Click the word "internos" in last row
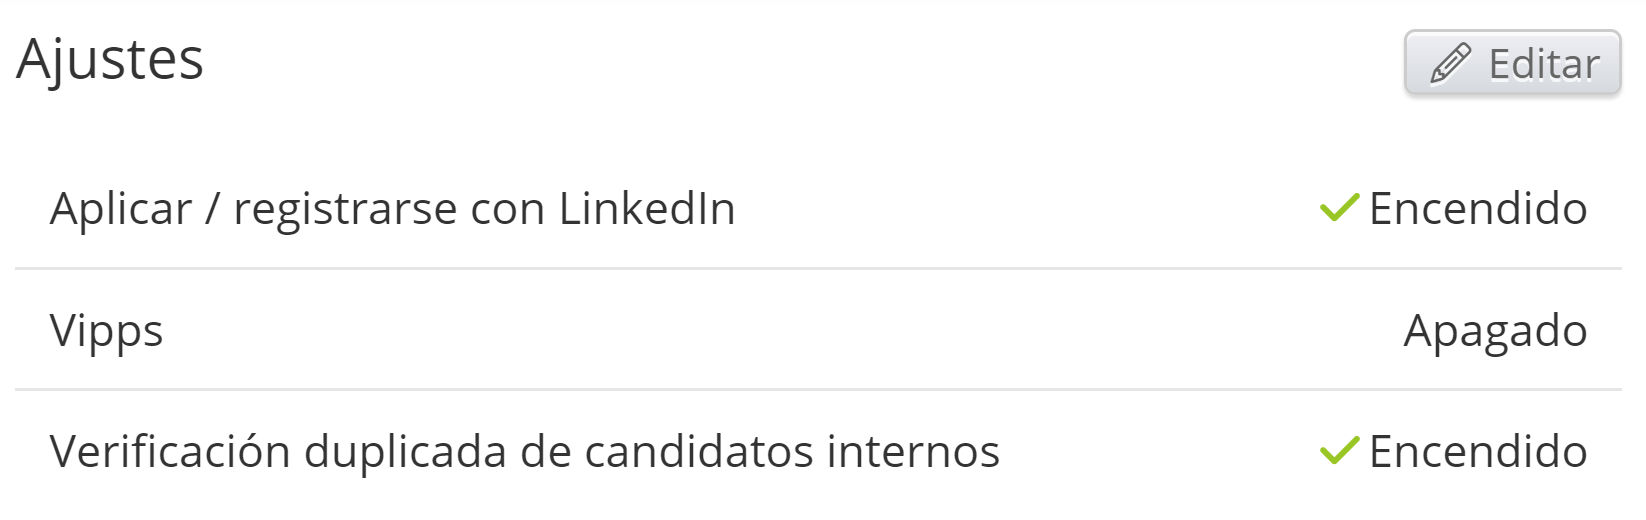Image resolution: width=1646 pixels, height=520 pixels. pos(913,452)
